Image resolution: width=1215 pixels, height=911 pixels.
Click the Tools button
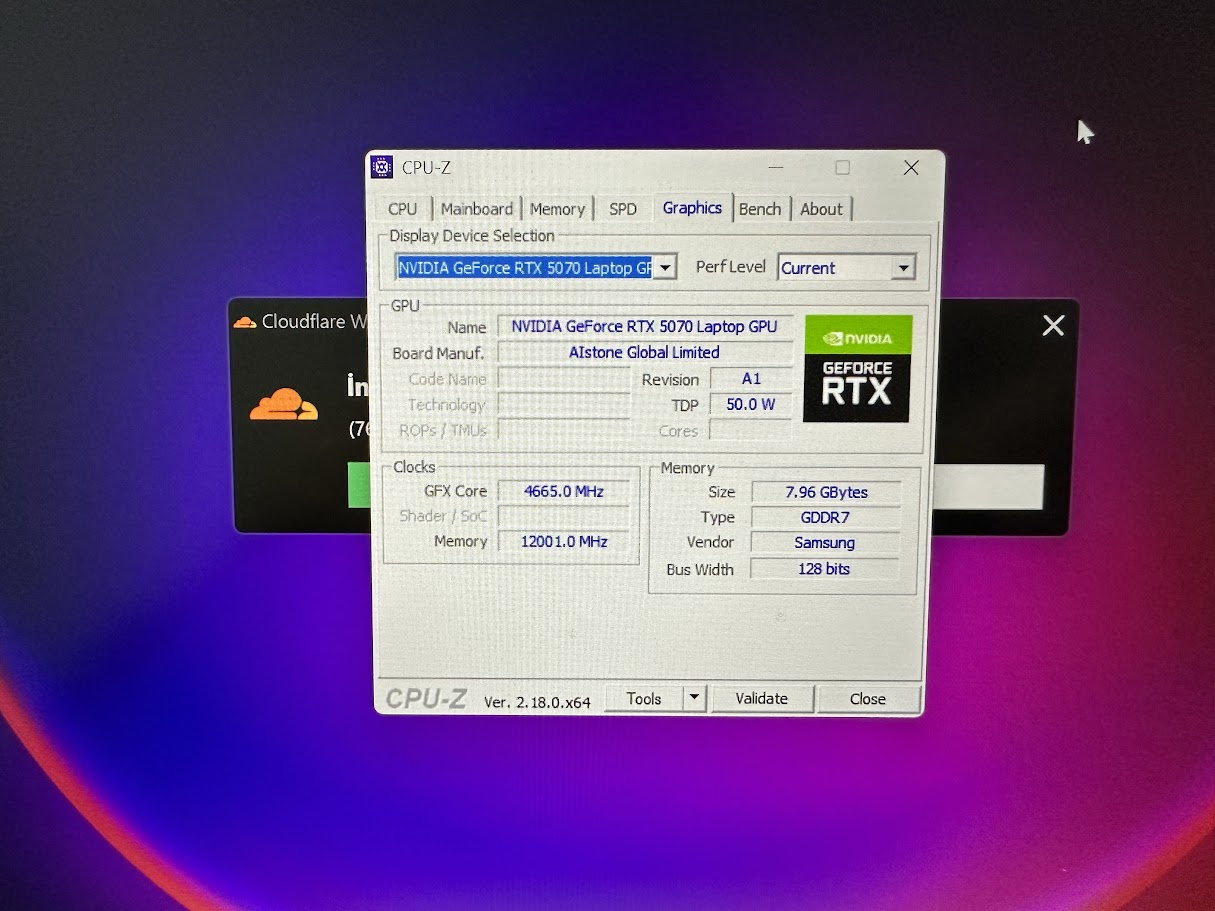[644, 699]
